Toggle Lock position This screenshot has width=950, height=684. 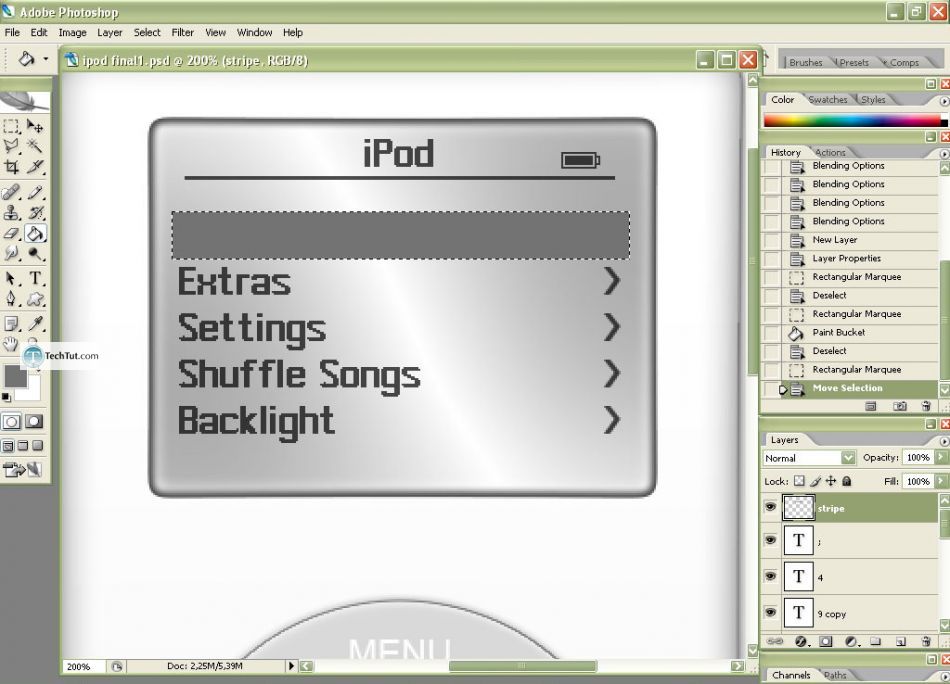point(831,481)
